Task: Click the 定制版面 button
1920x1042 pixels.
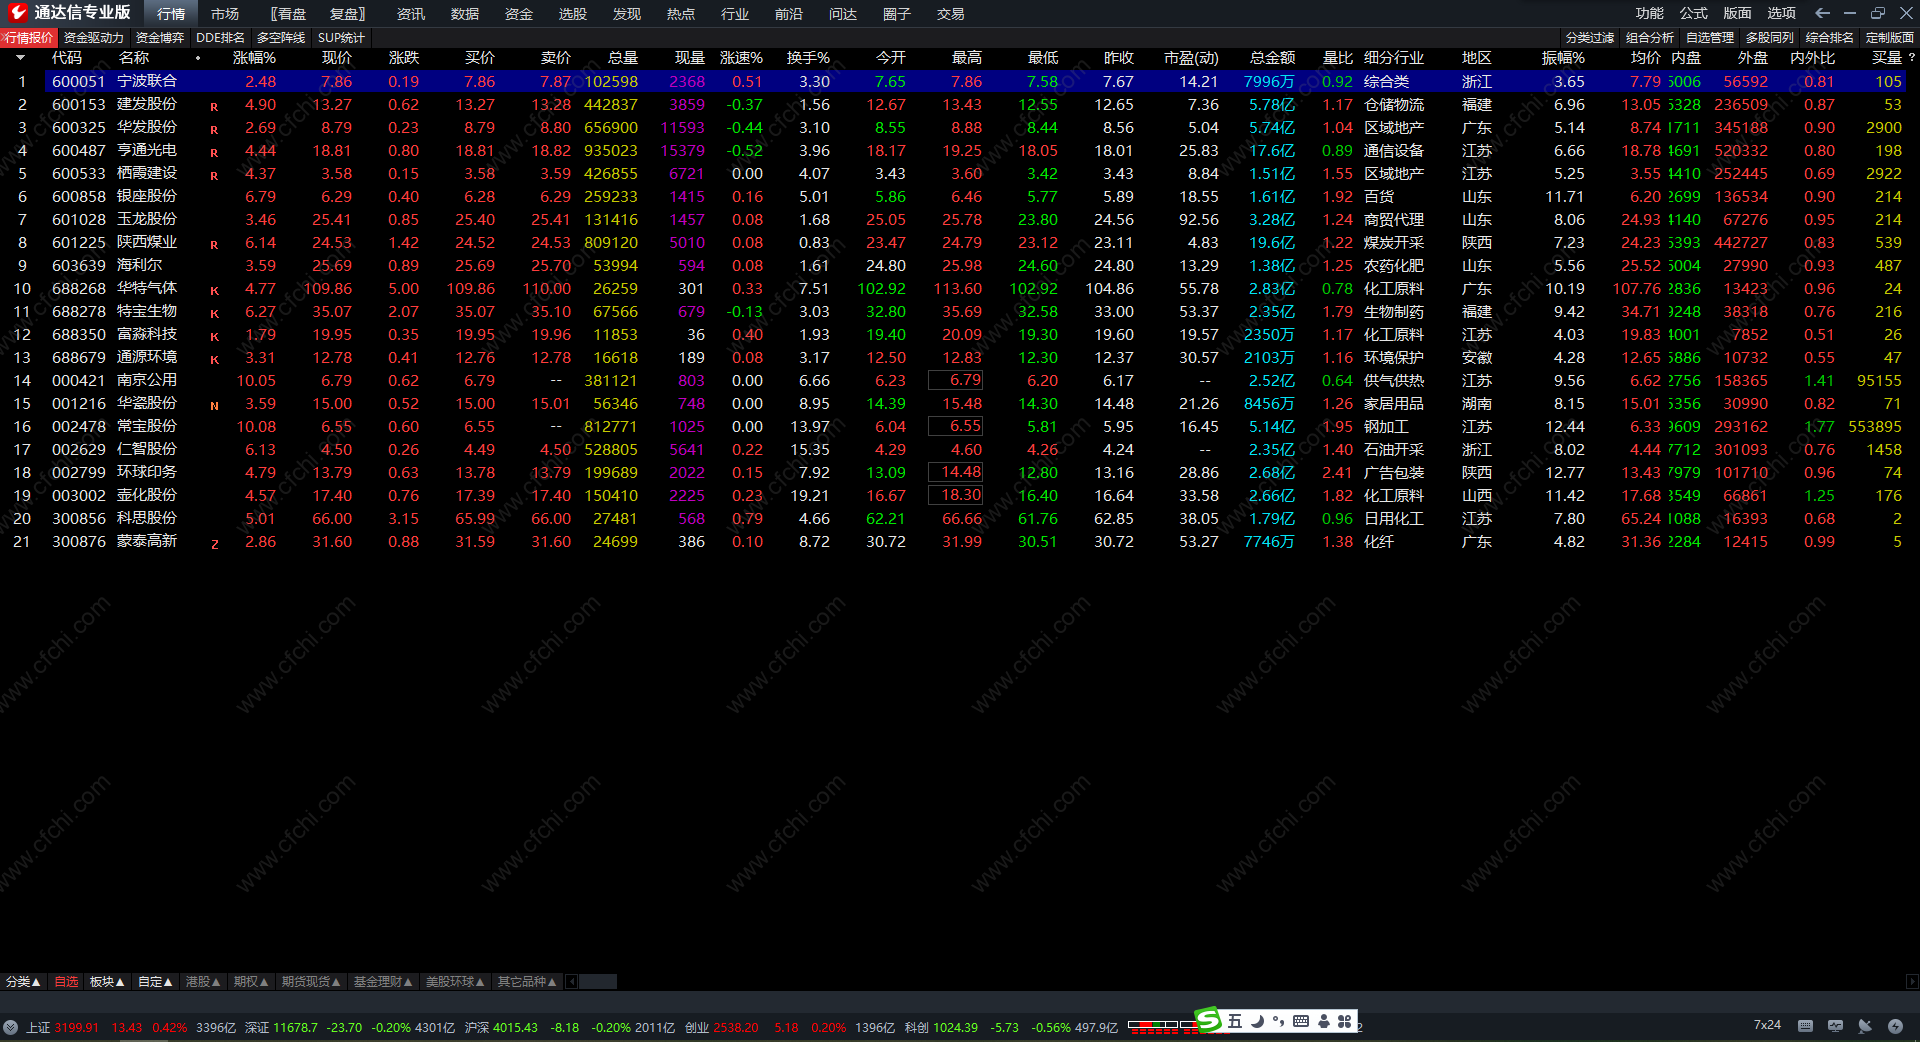Action: click(x=1890, y=38)
